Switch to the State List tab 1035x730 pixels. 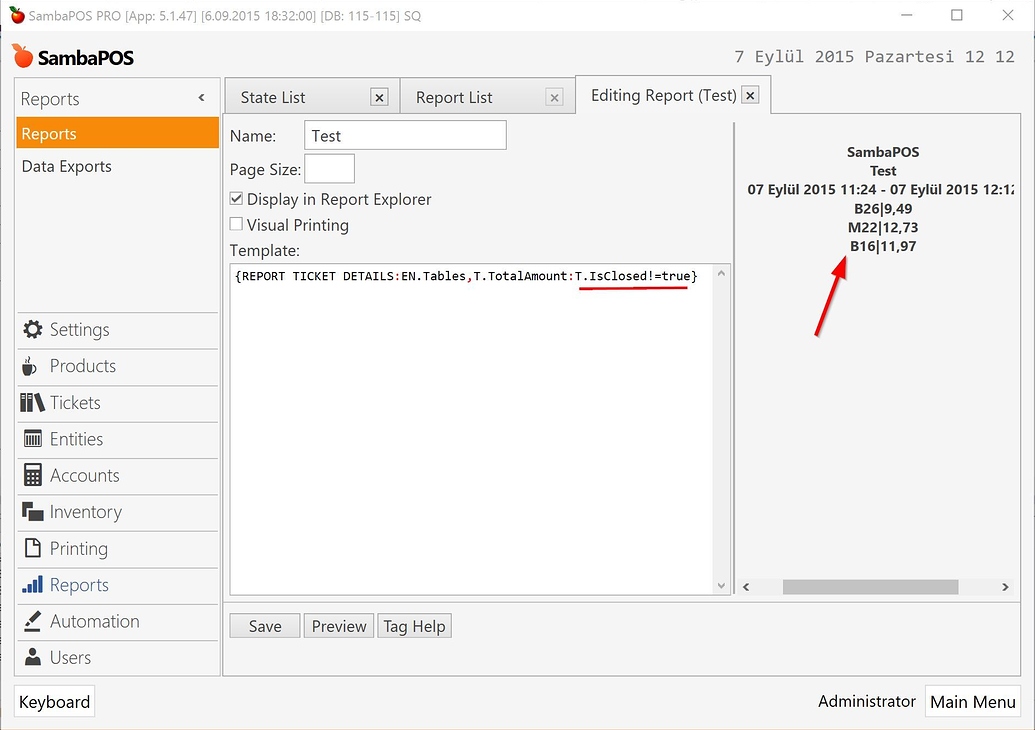(x=273, y=96)
